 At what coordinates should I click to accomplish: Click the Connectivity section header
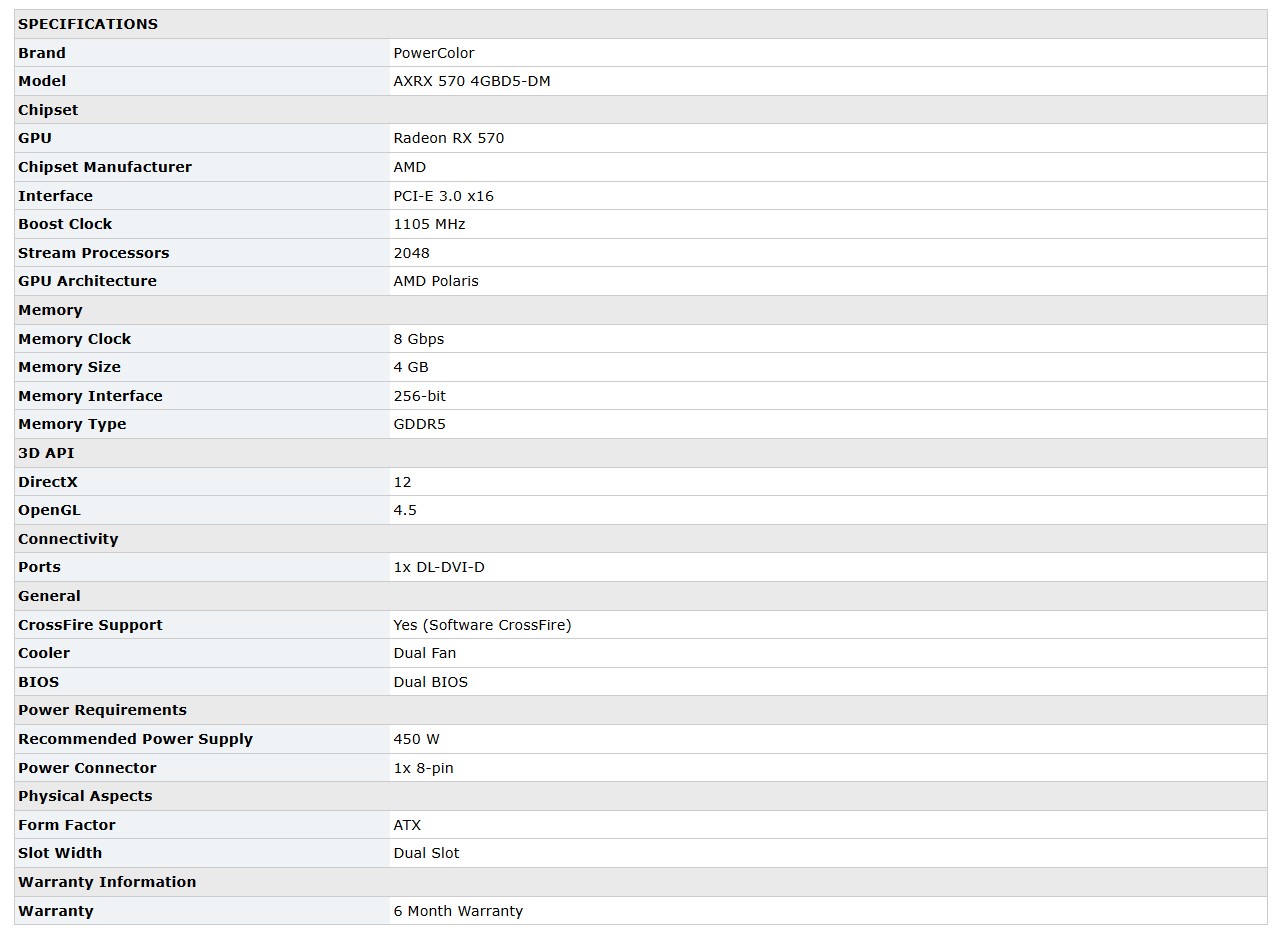pos(640,539)
